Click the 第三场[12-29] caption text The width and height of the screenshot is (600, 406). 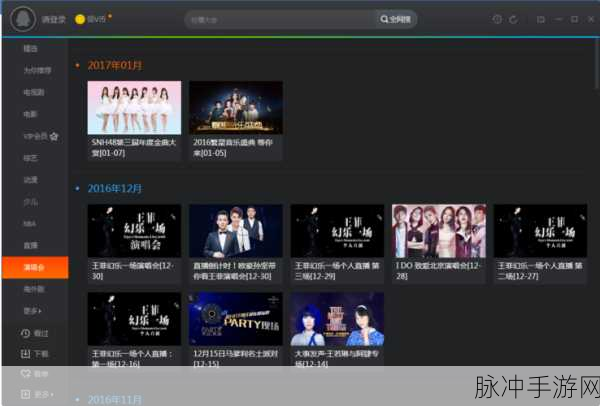(x=337, y=271)
